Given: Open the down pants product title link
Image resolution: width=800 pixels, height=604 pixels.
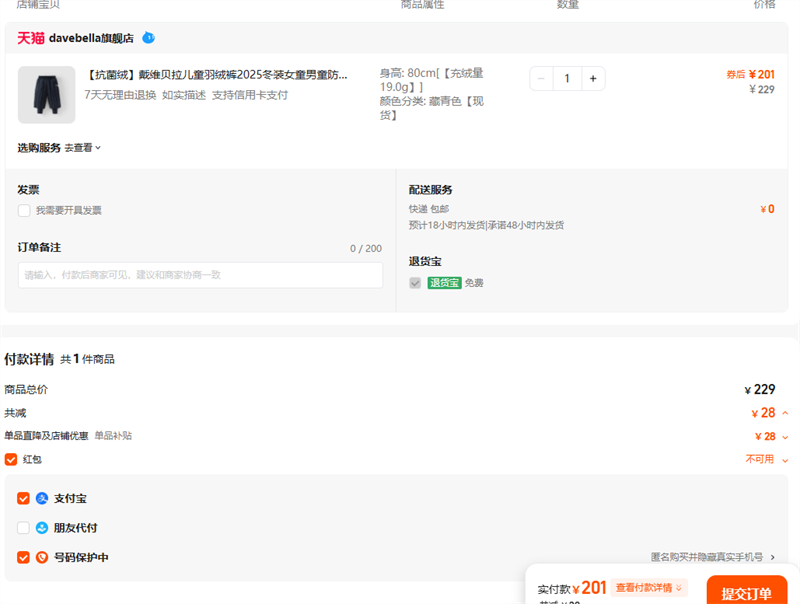Looking at the screenshot, I should point(217,75).
